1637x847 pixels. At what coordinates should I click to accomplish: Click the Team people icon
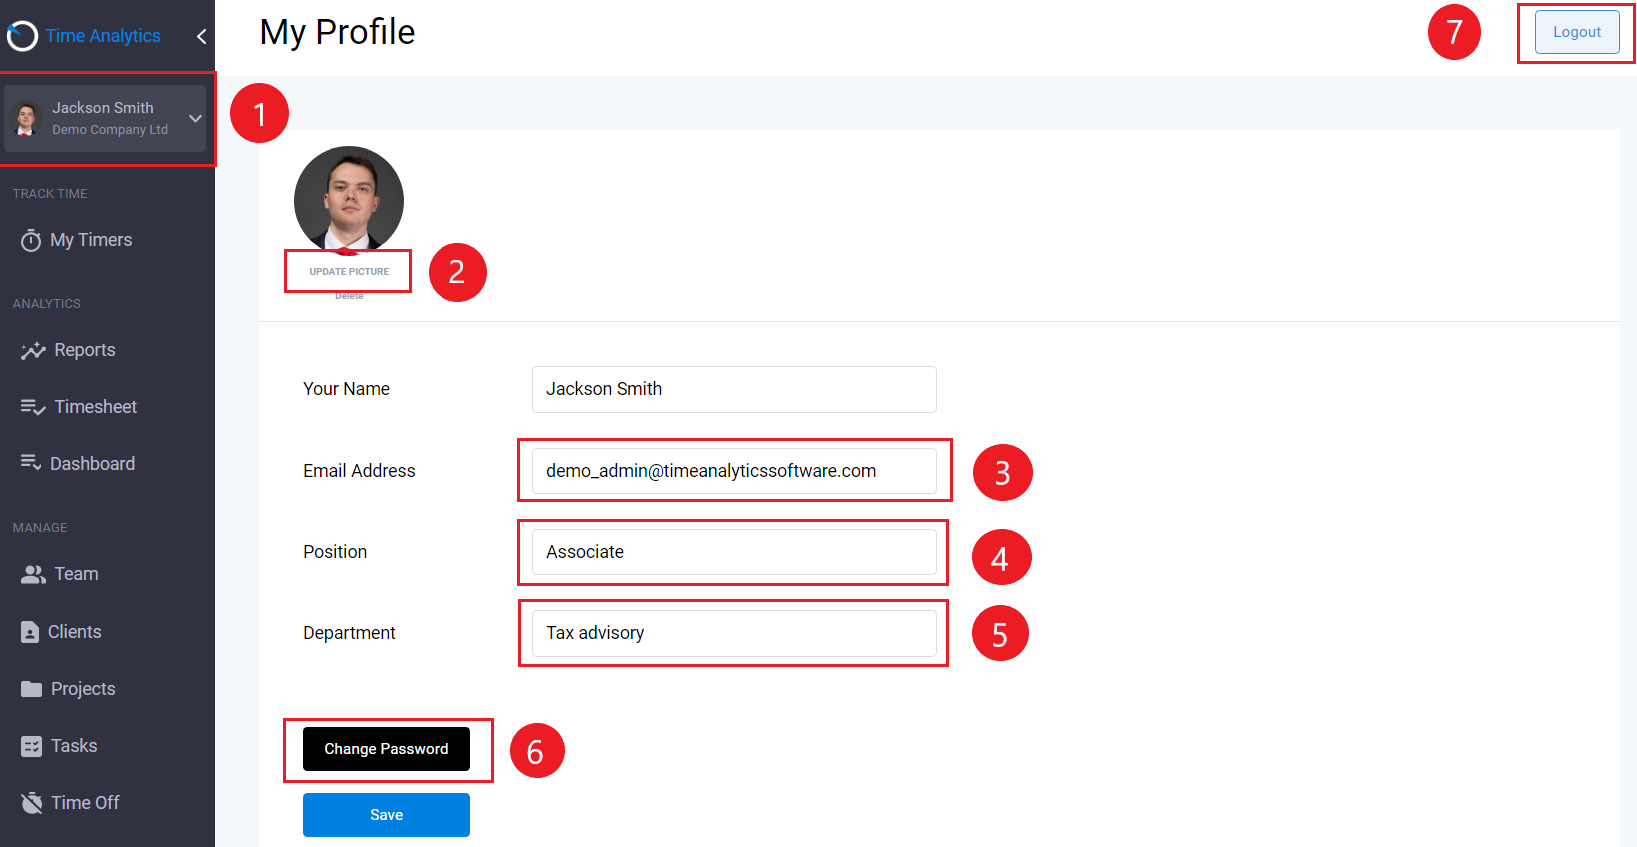pyautogui.click(x=33, y=574)
